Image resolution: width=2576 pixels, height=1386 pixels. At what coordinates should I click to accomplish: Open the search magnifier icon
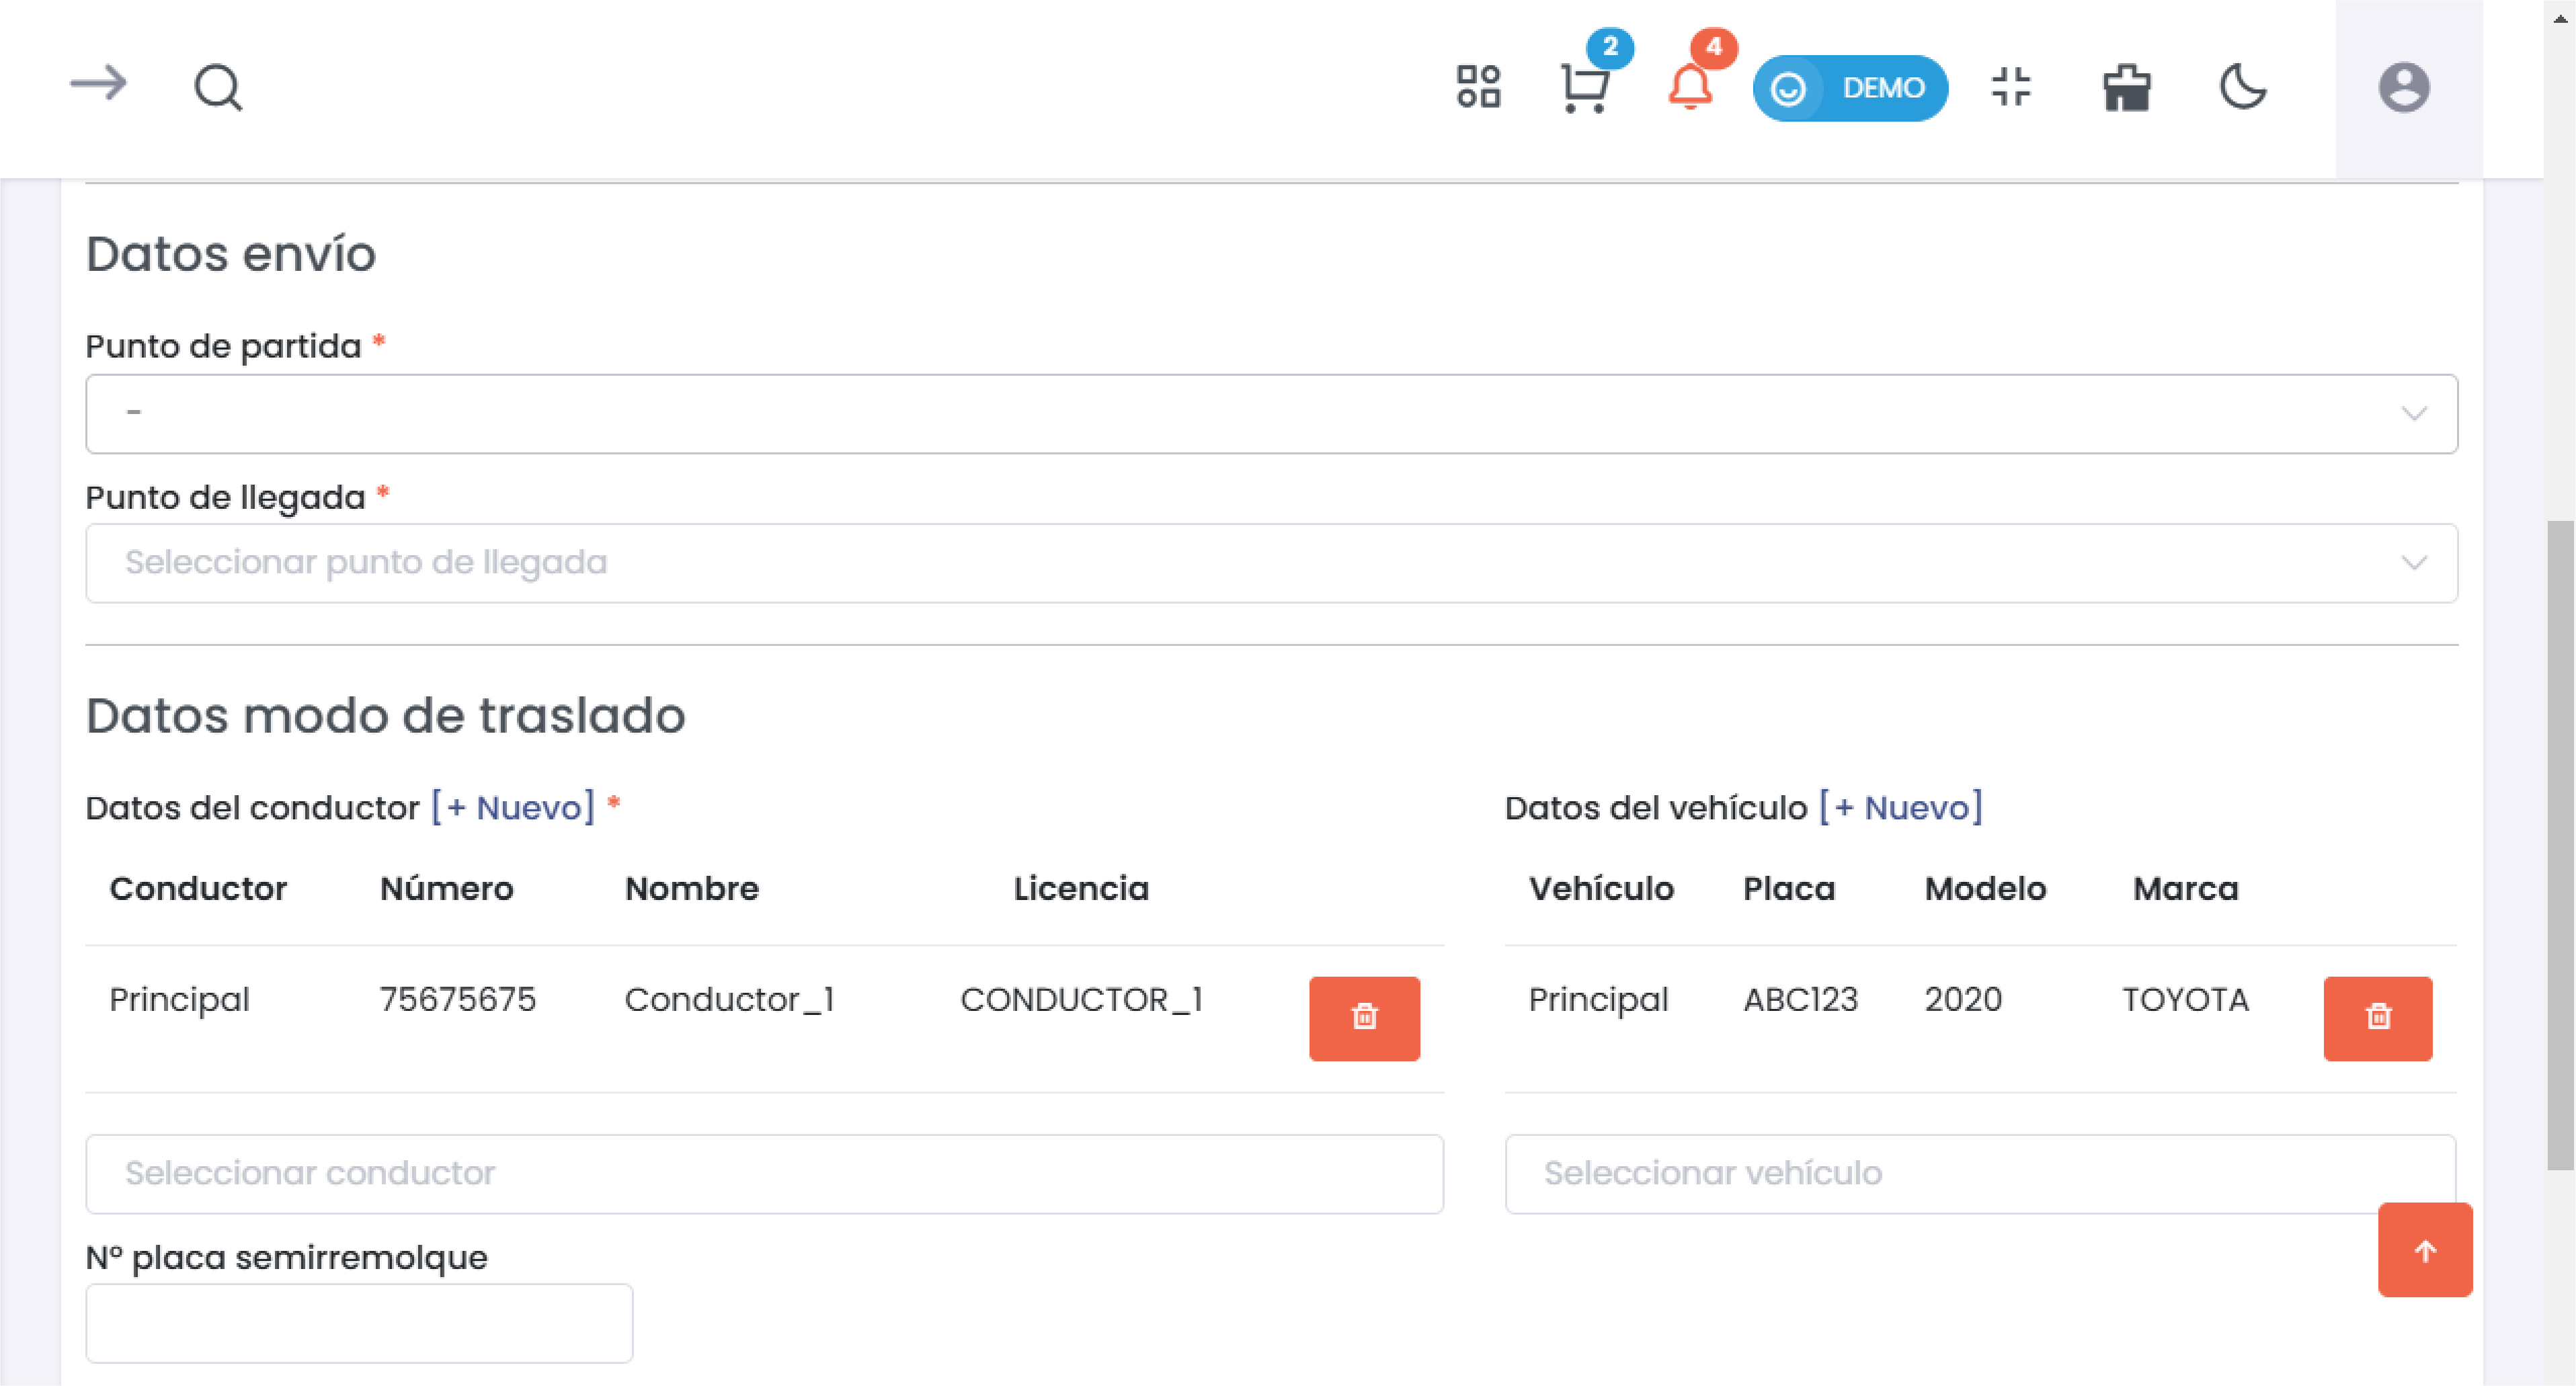[218, 88]
